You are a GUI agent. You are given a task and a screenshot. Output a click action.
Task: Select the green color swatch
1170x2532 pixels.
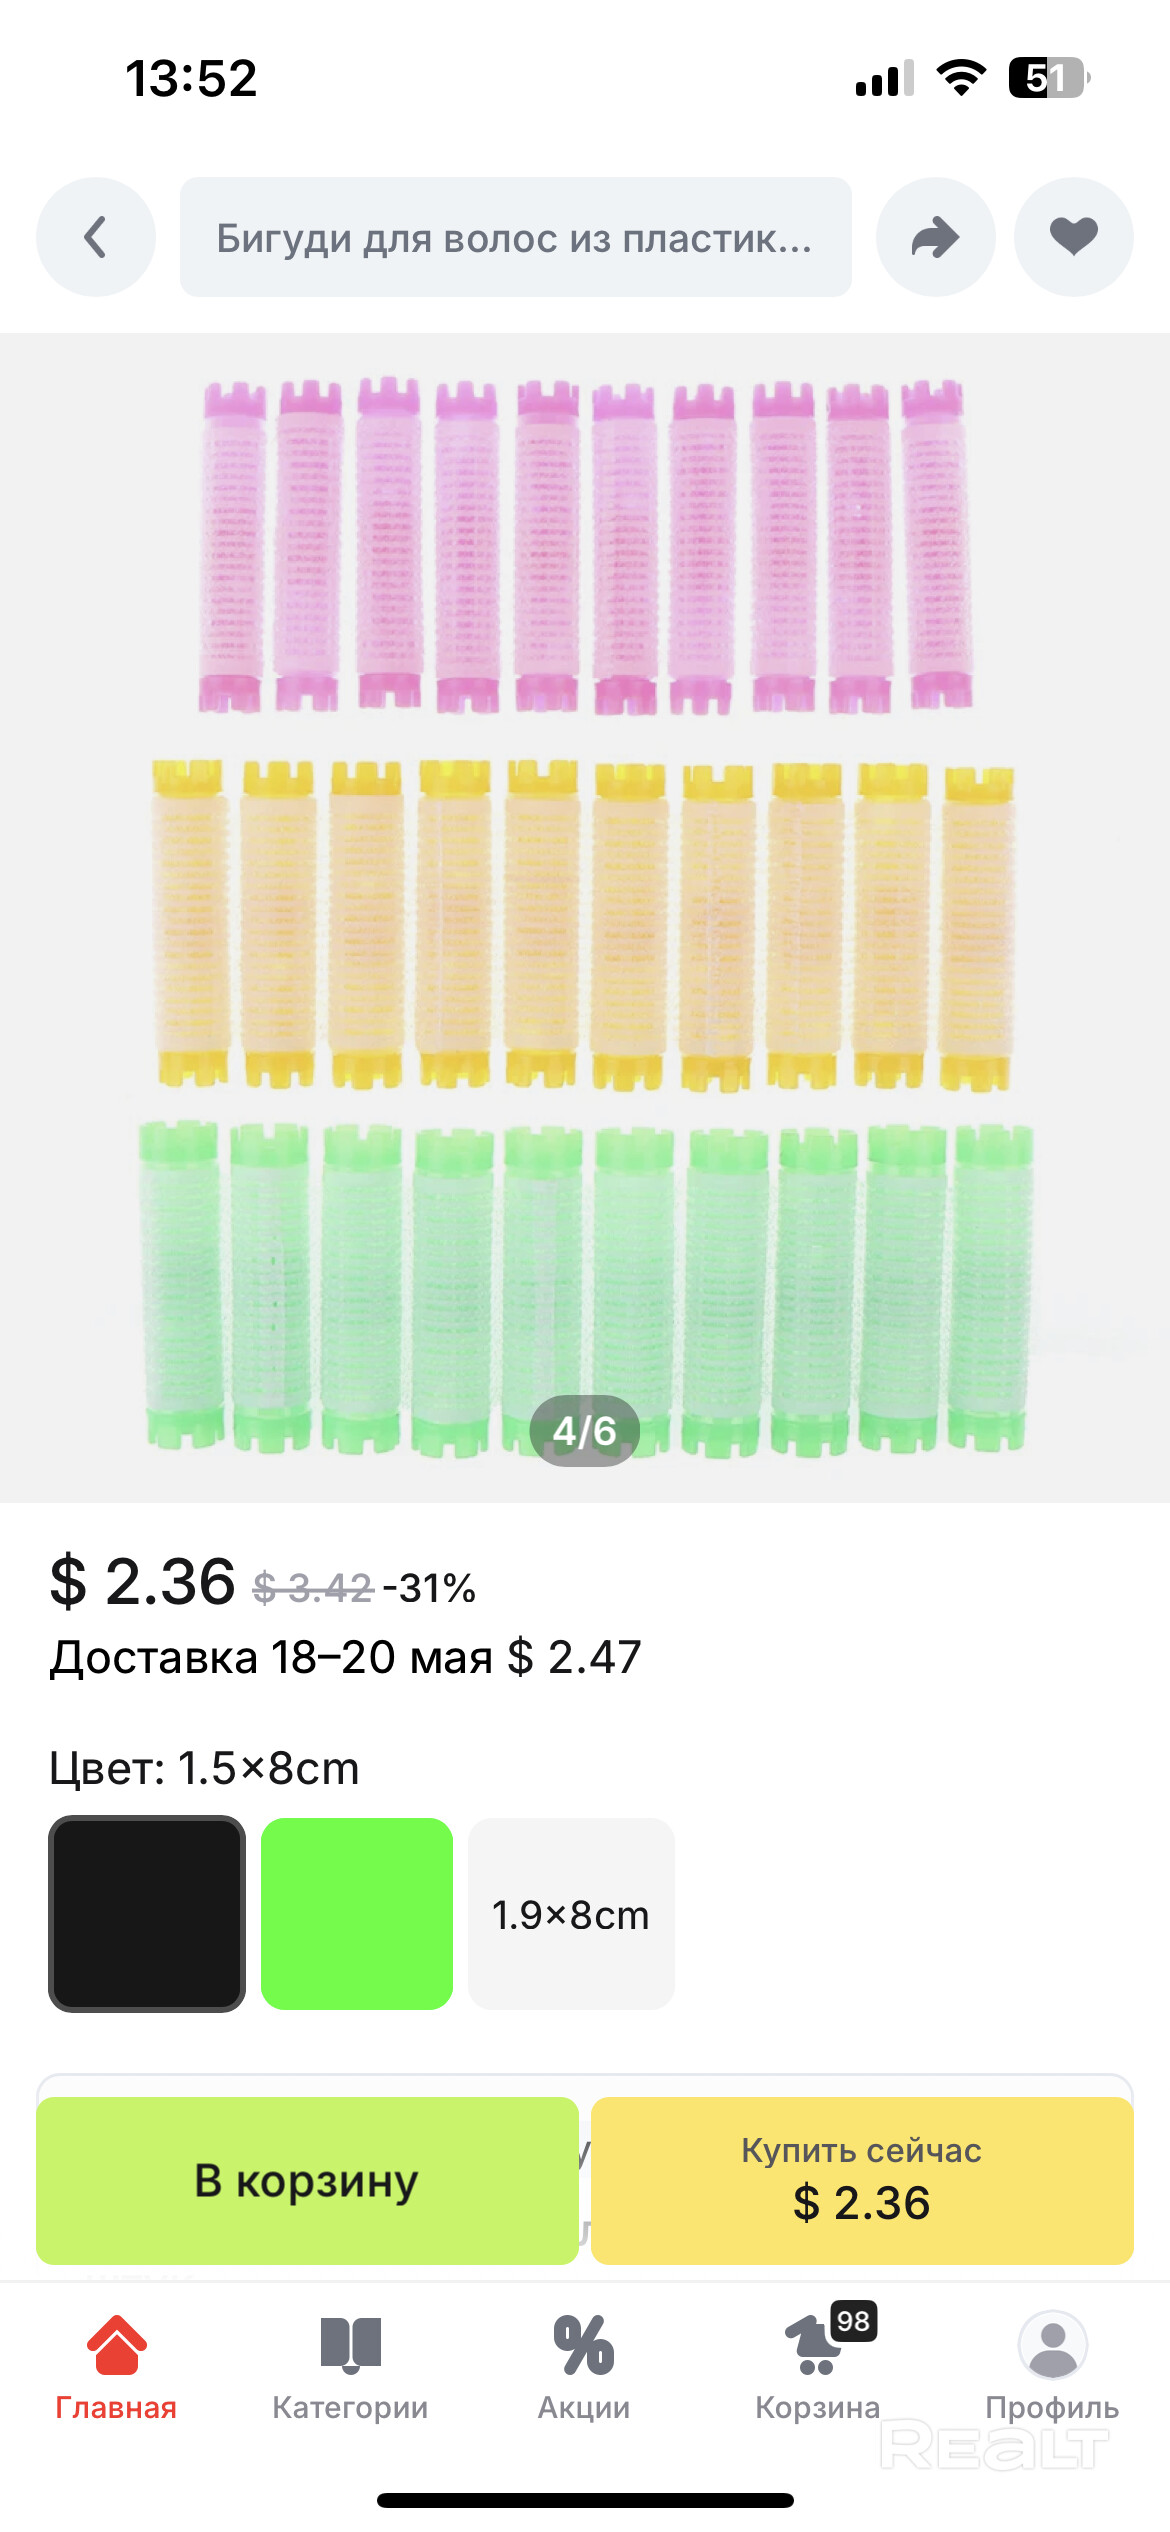(x=357, y=1913)
